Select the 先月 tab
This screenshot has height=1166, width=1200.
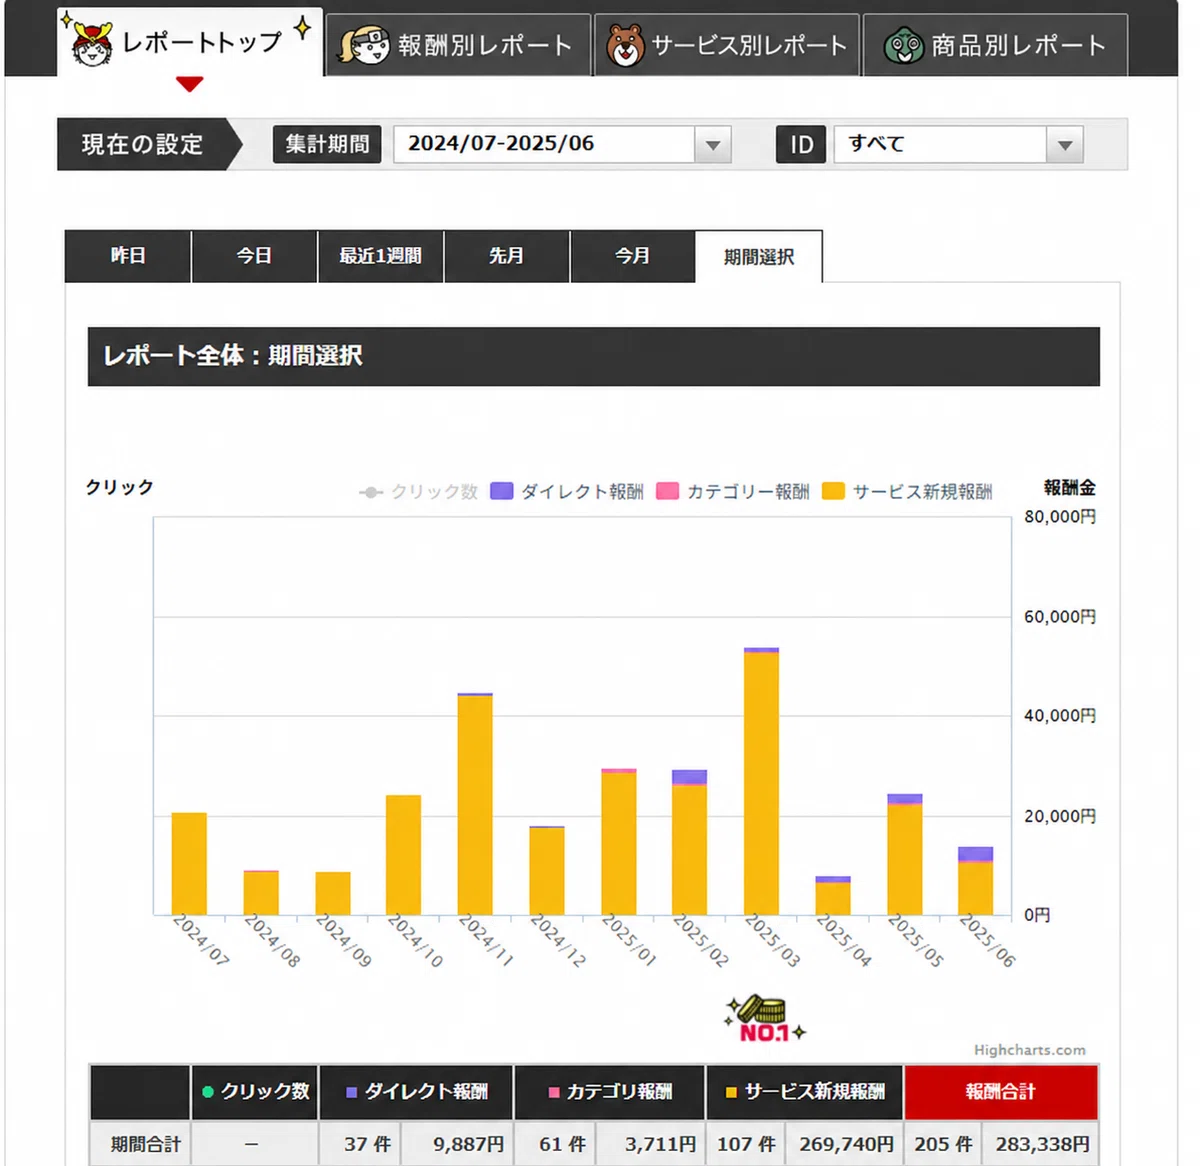(506, 256)
